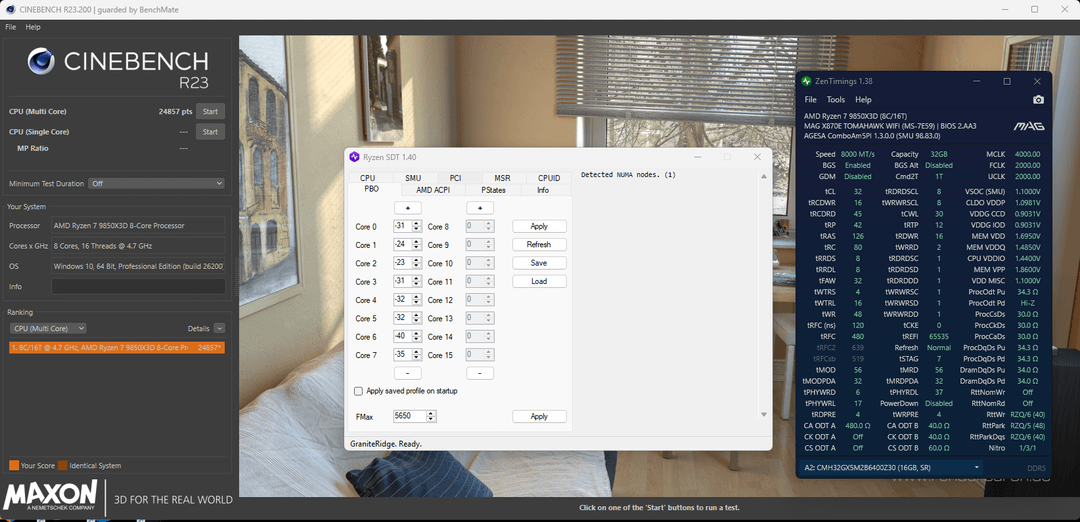Click the Refresh button in Ryzen SDT

(x=538, y=245)
